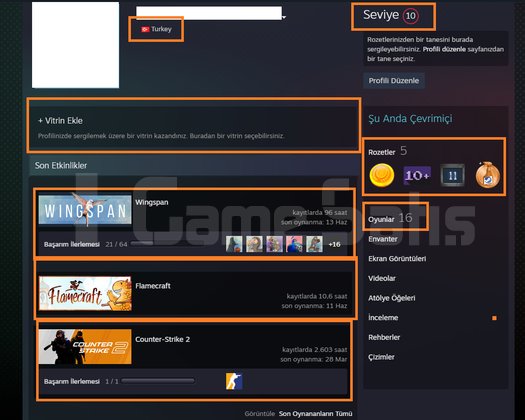Click Counter-Strike 2 achievement progress bar

158,381
